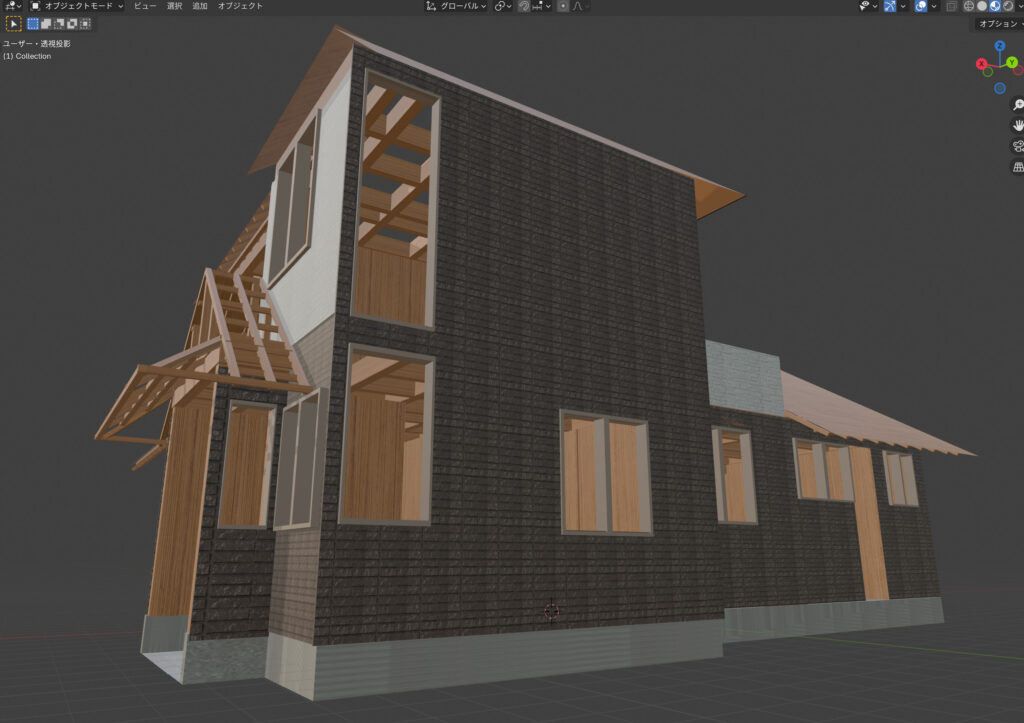Open the 選択 menu
Viewport: 1024px width, 723px height.
(x=174, y=6)
